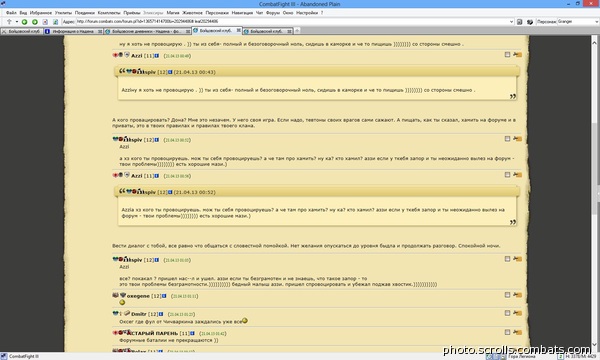Click the stop page toolbar icon

pyautogui.click(x=45, y=22)
